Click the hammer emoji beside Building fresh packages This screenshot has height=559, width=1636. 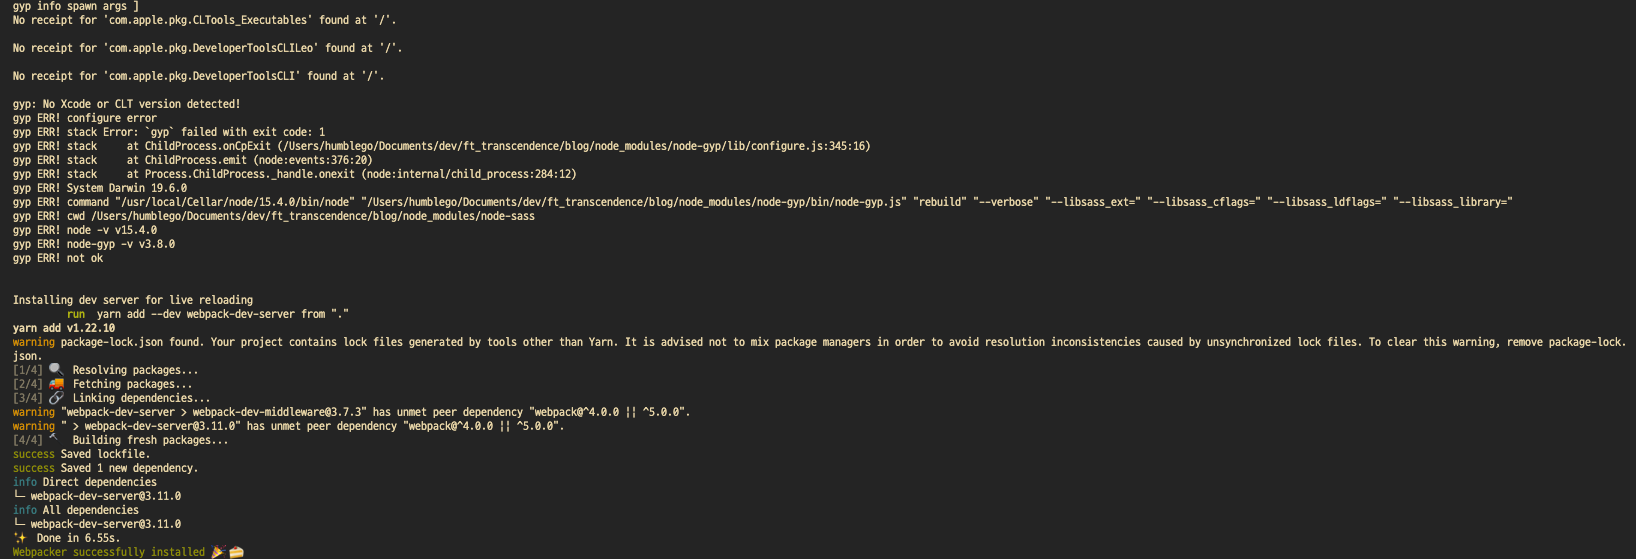54,439
